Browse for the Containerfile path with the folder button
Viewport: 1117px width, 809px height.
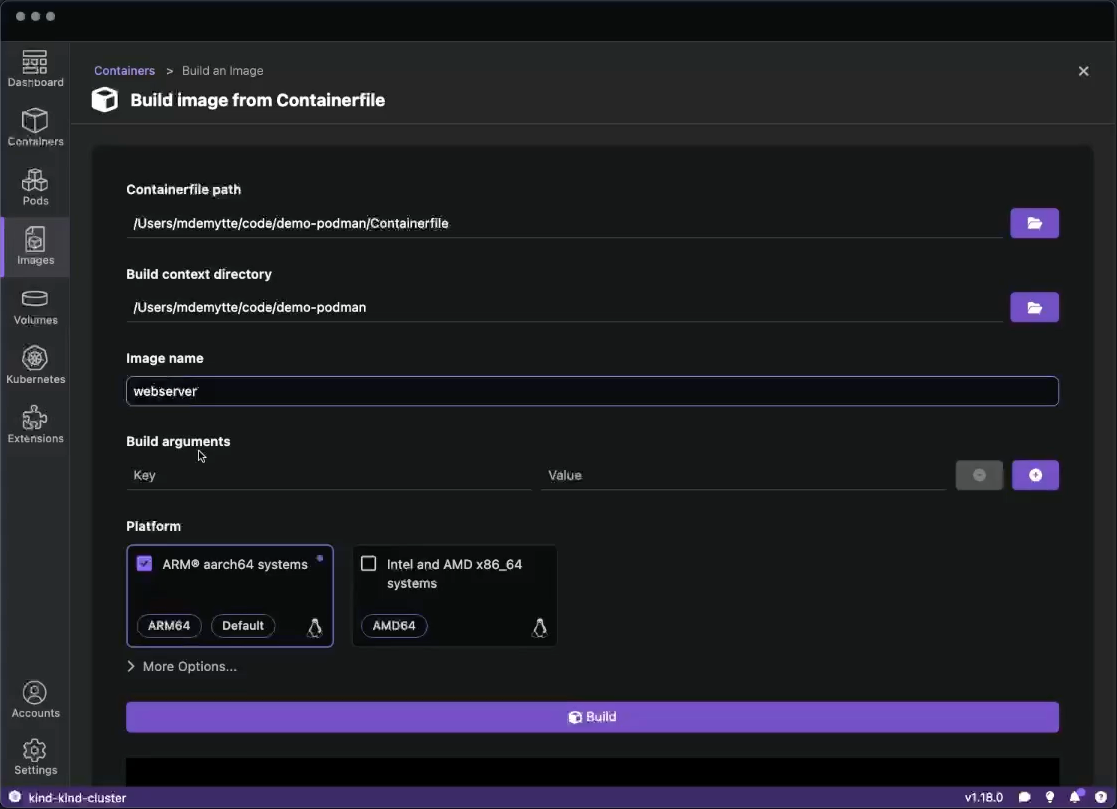coord(1034,223)
